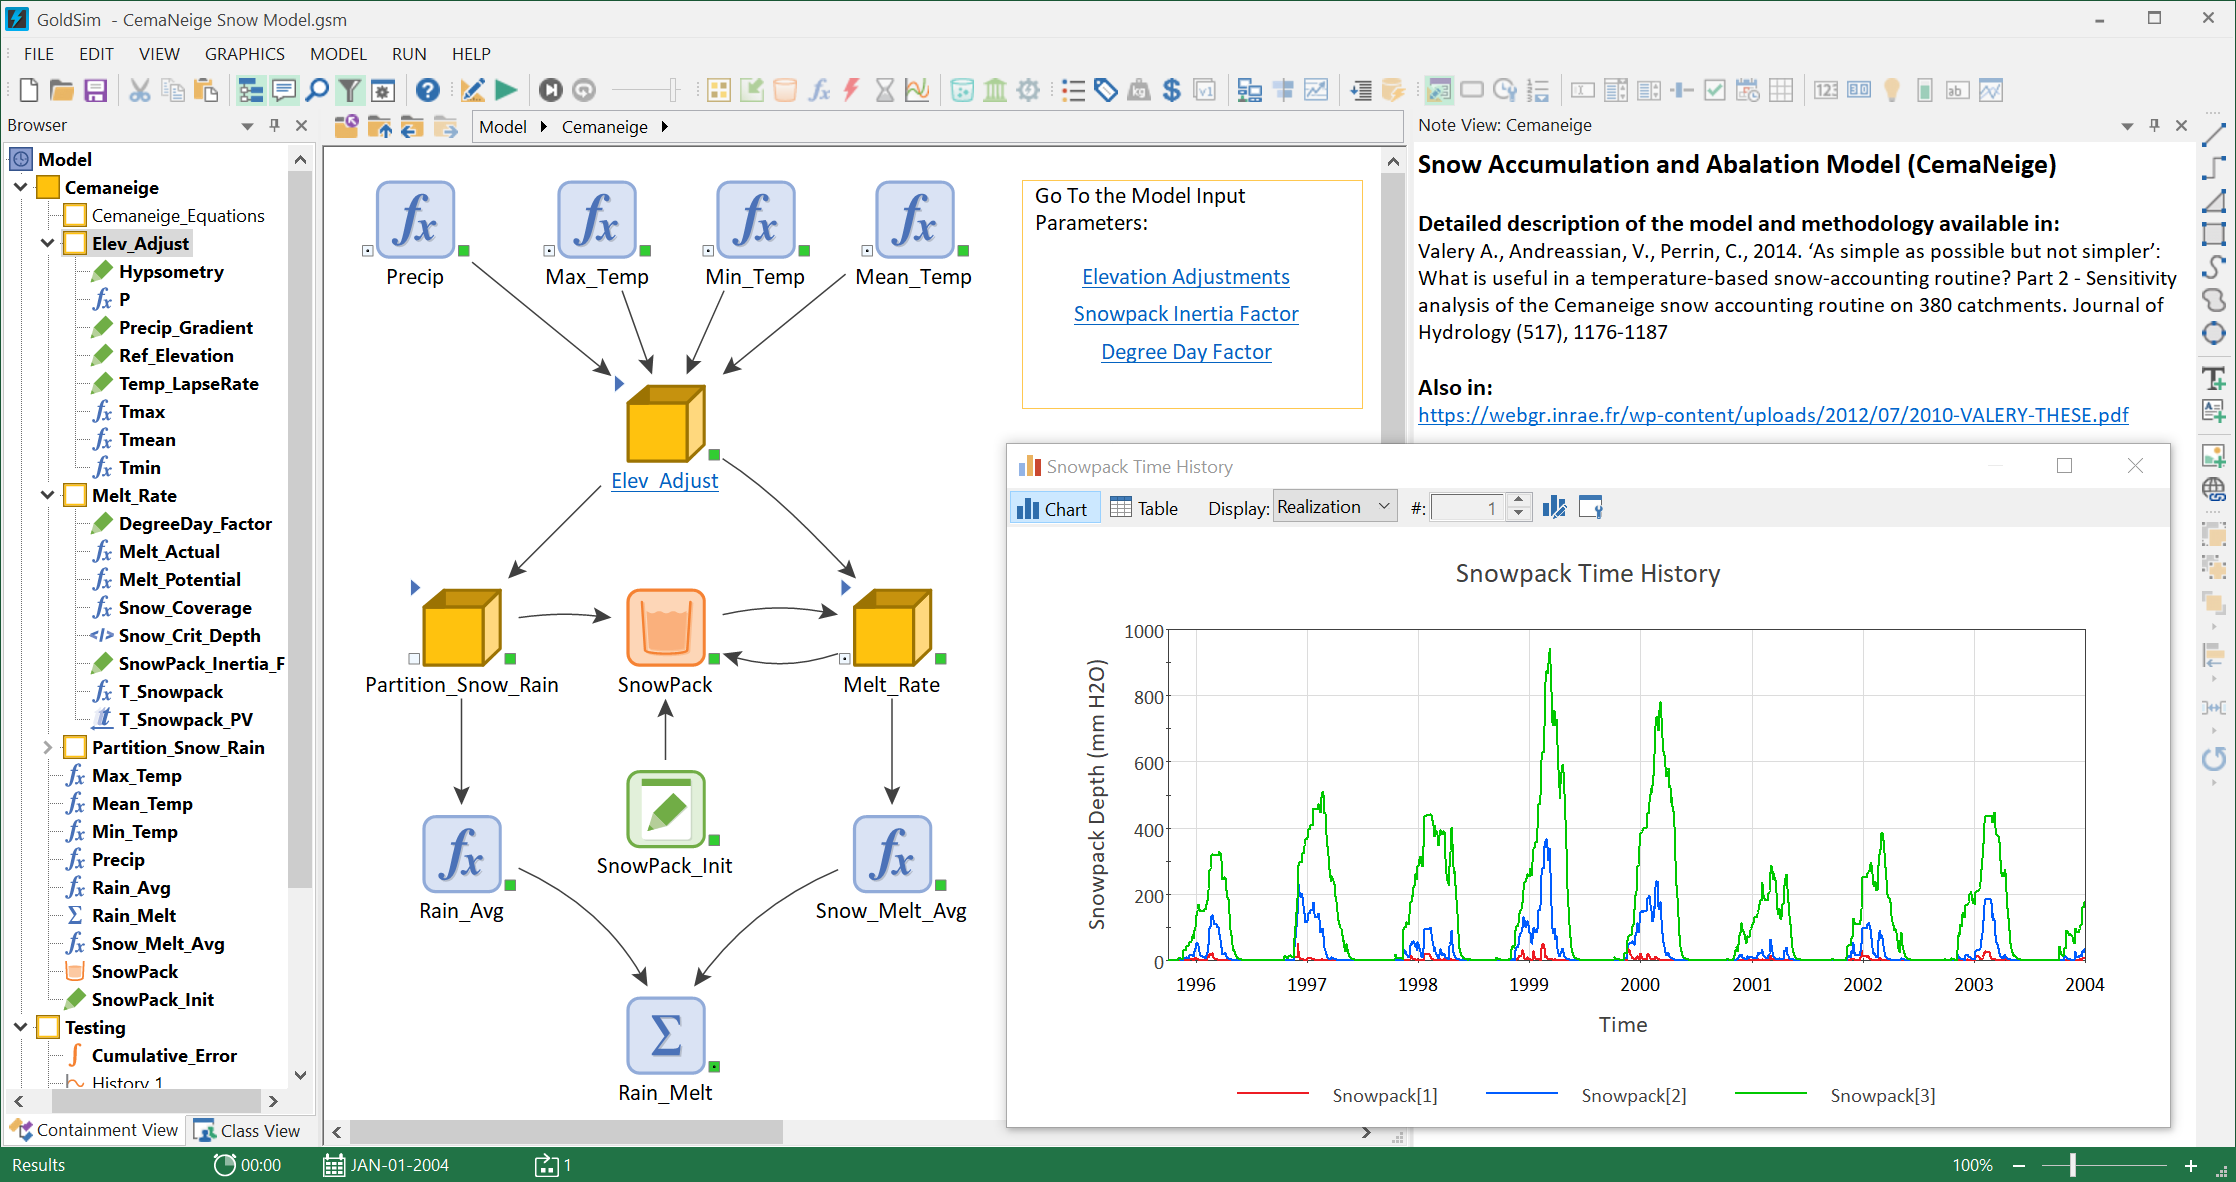Click the Elev_Adjust container icon in the diagram
The image size is (2236, 1182).
tap(666, 423)
